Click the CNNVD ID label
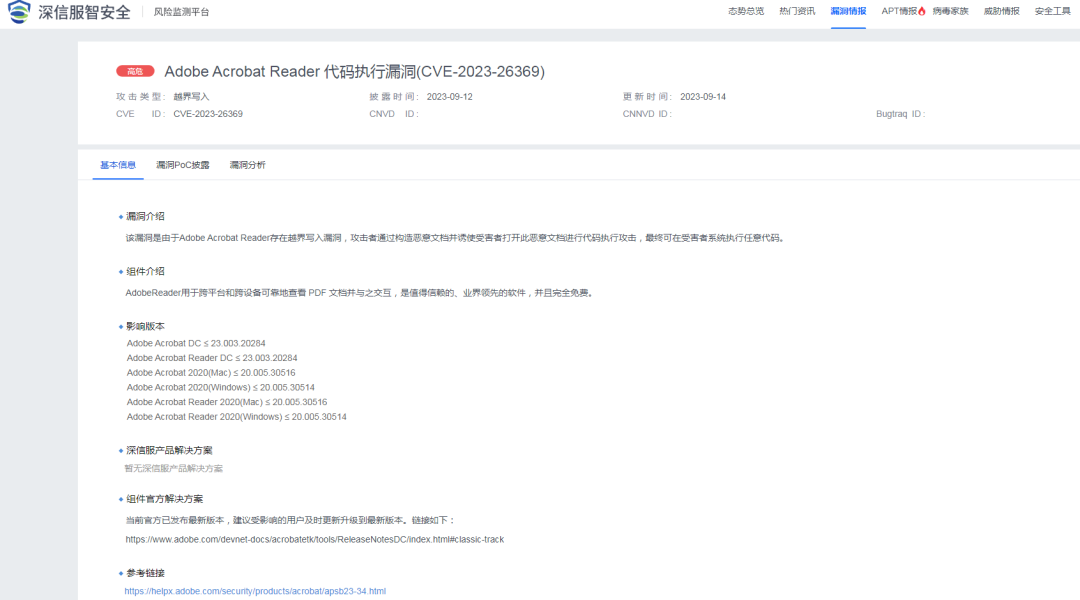Screen dimensions: 1080x600 pyautogui.click(x=647, y=114)
